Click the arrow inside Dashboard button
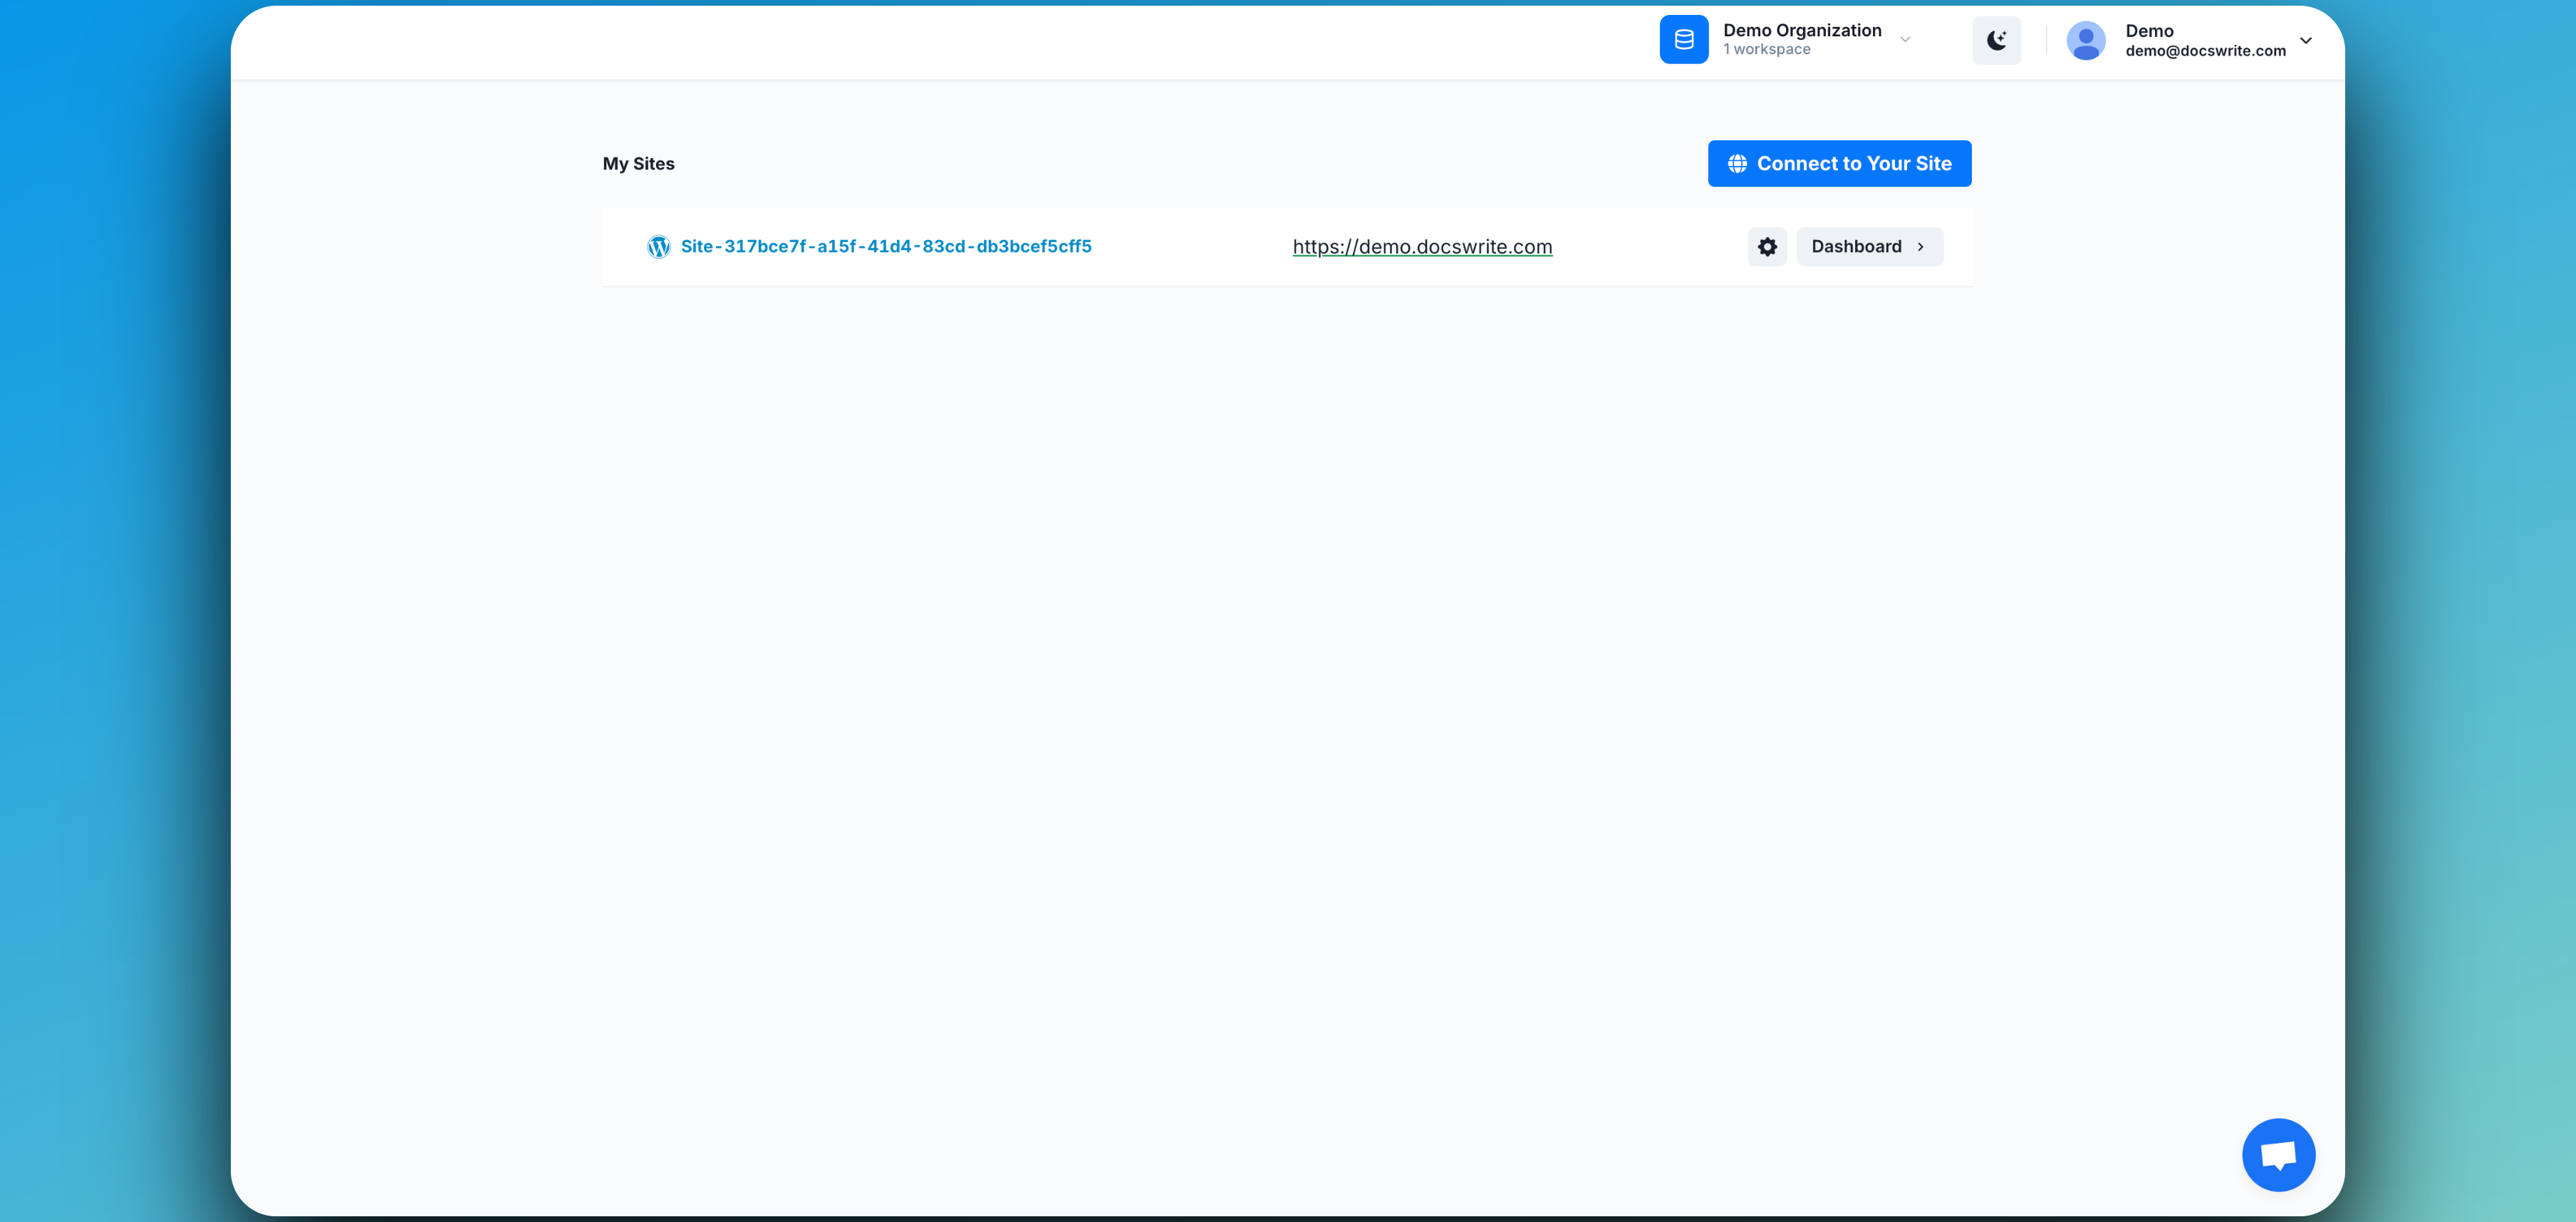 pos(1921,247)
